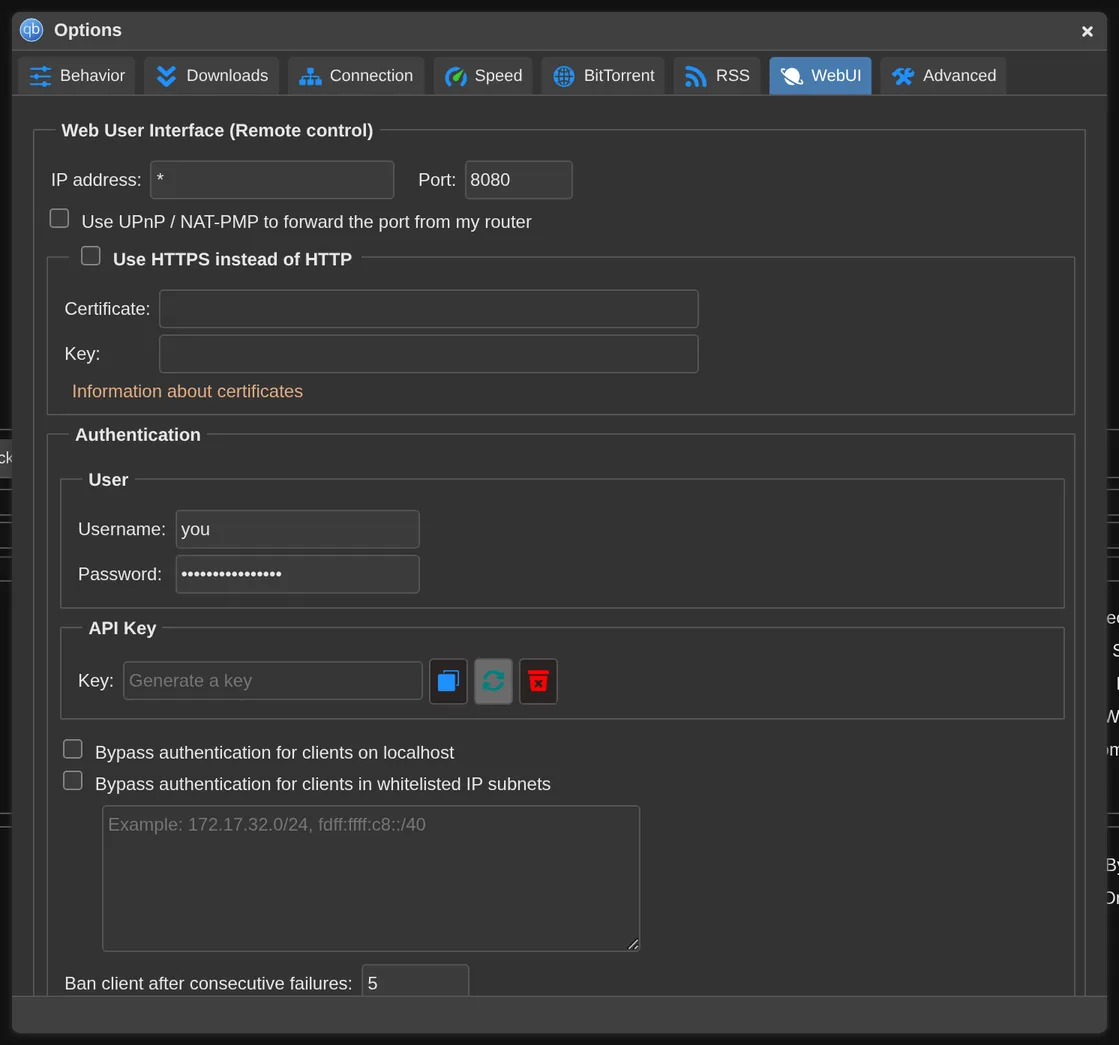The image size is (1119, 1045).
Task: Click the Certificate input field
Action: coord(429,309)
